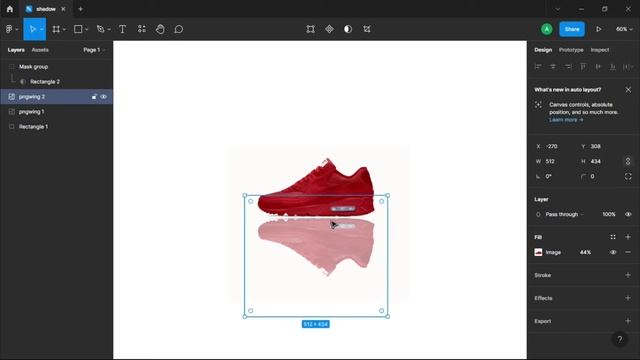Add a new file tab with plus
The height and width of the screenshot is (360, 640).
(80, 9)
